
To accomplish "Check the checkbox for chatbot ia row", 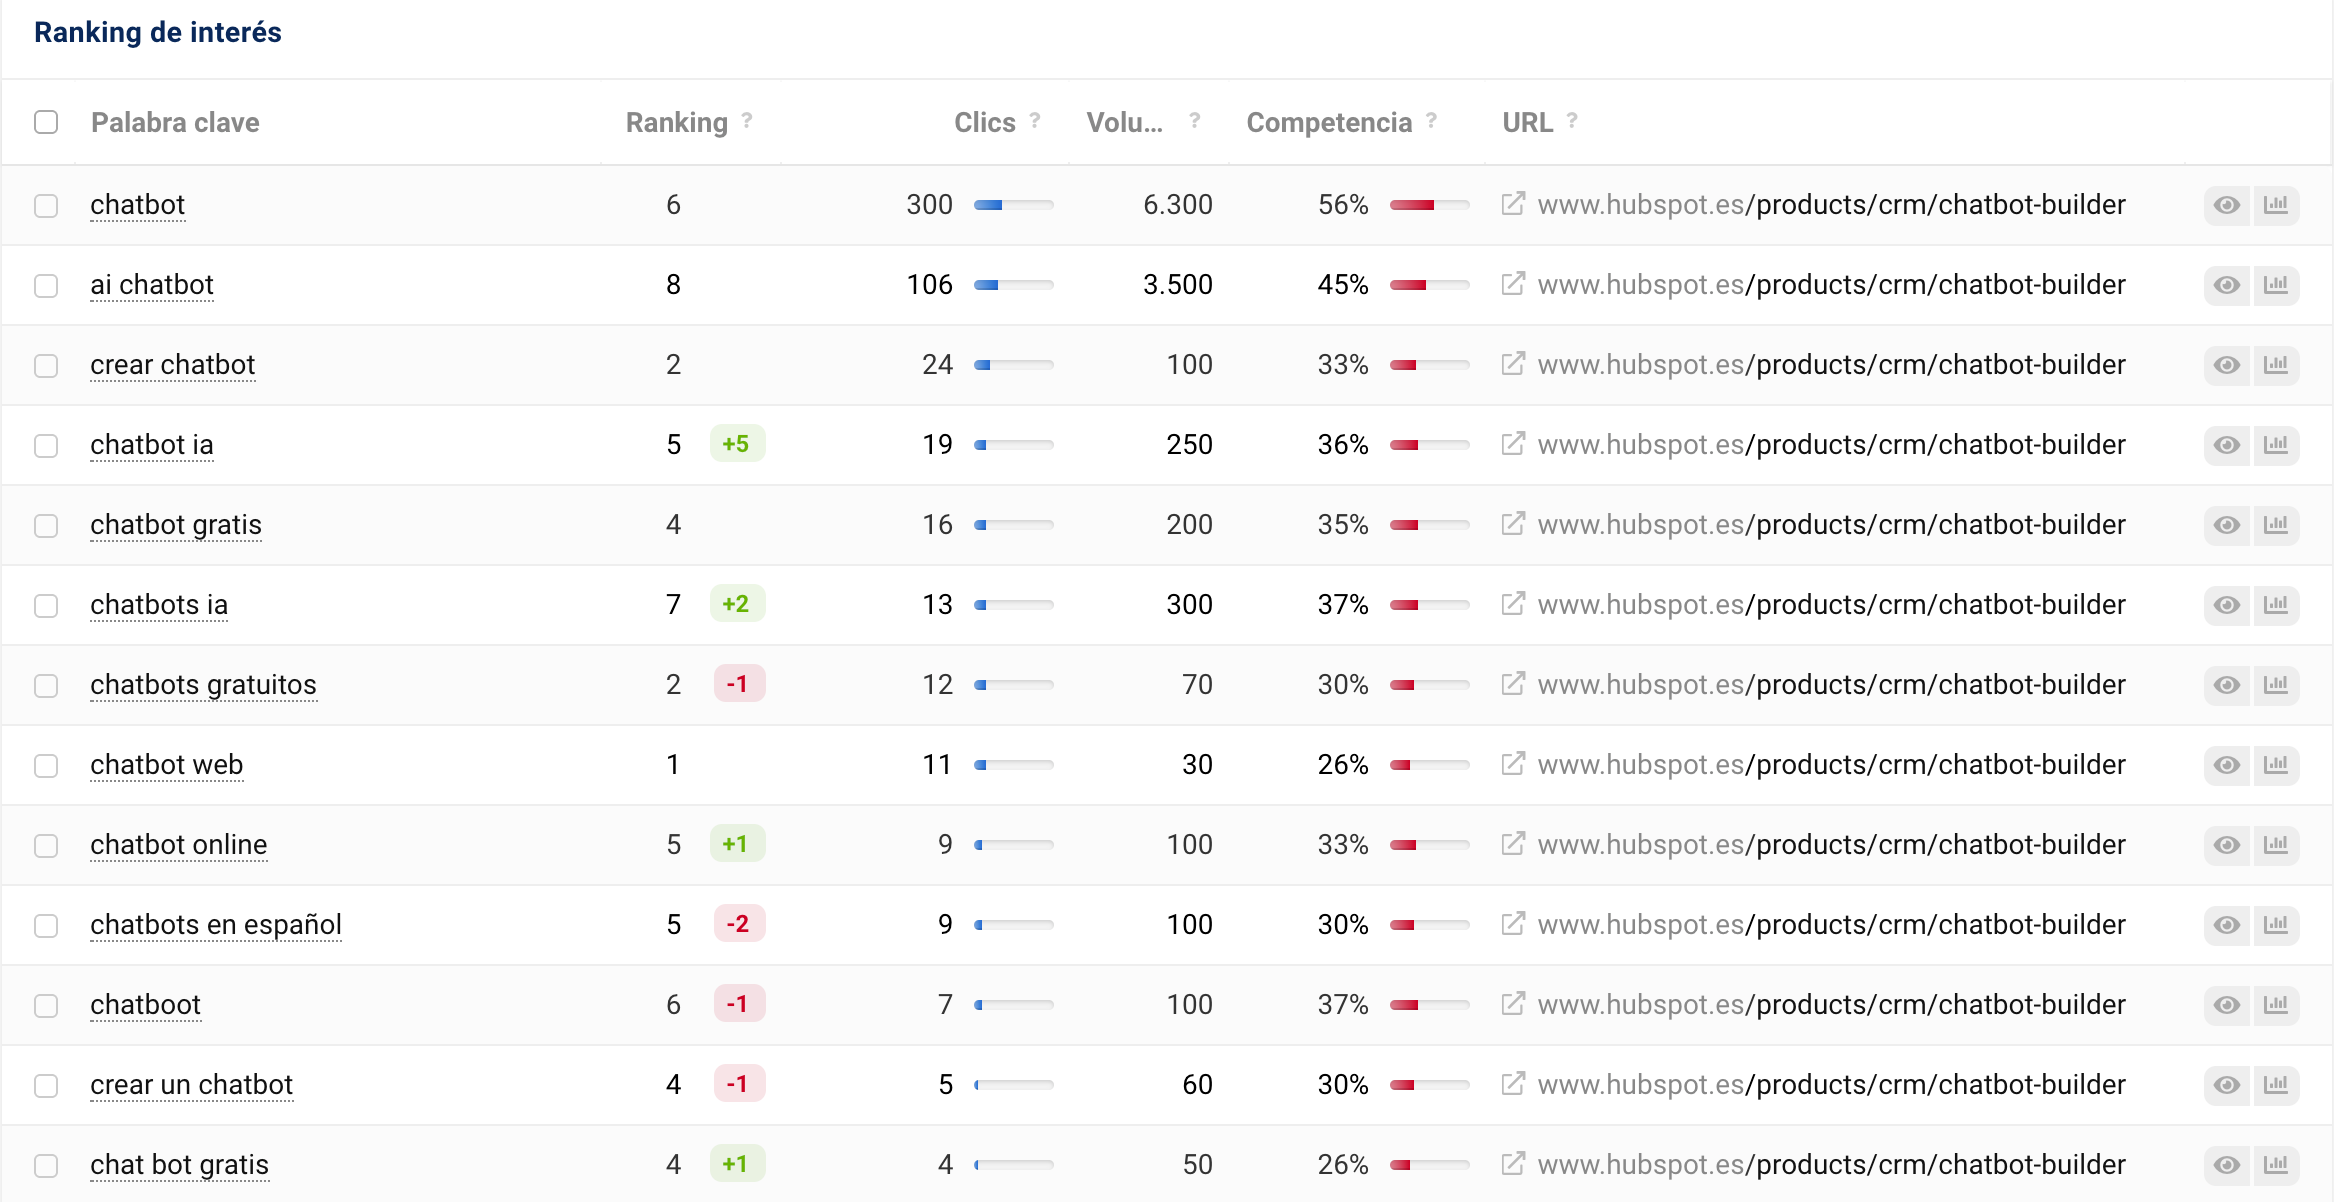I will (x=46, y=445).
